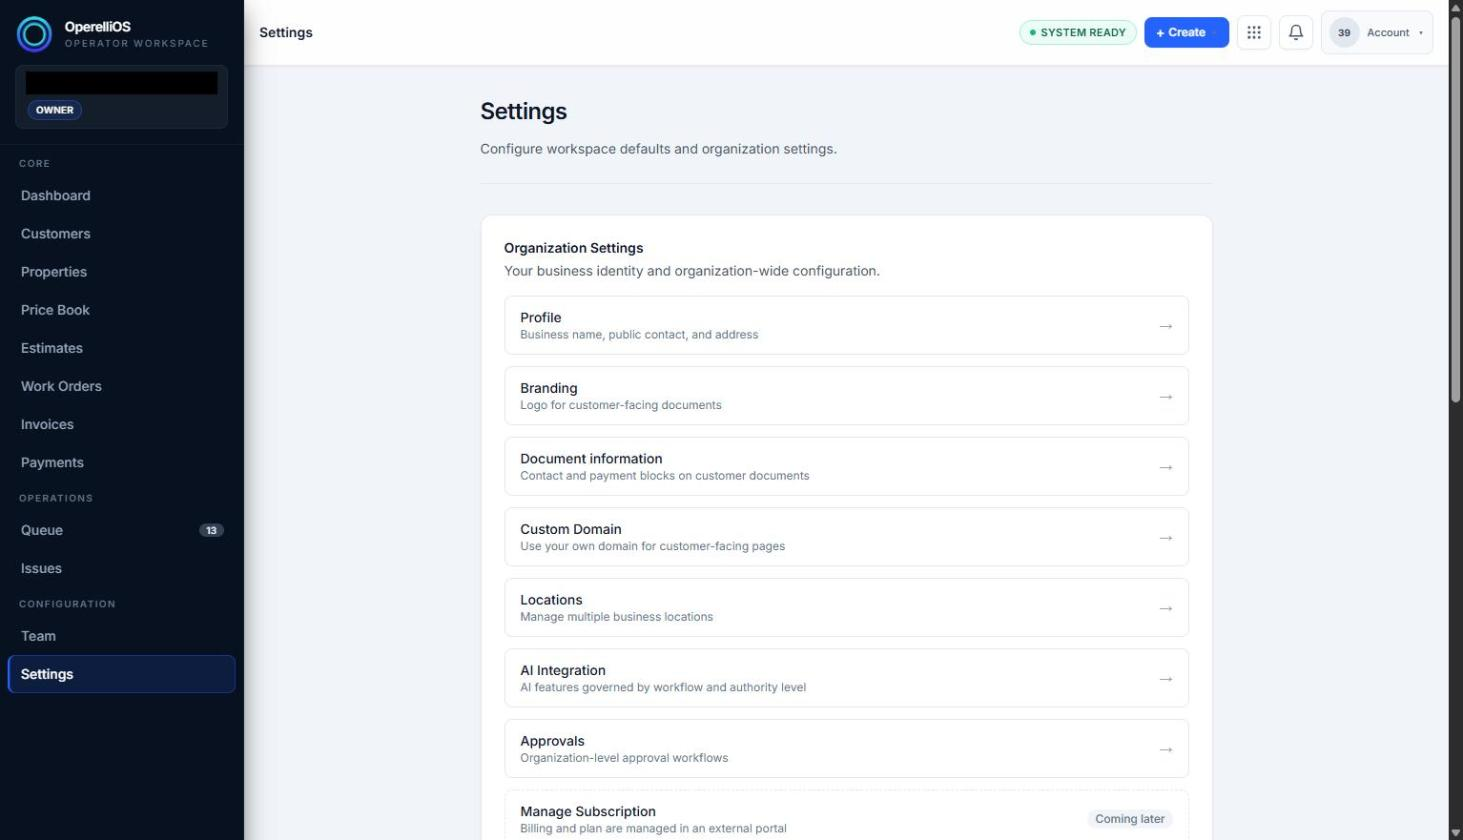Open the apps grid icon

coord(1253,32)
